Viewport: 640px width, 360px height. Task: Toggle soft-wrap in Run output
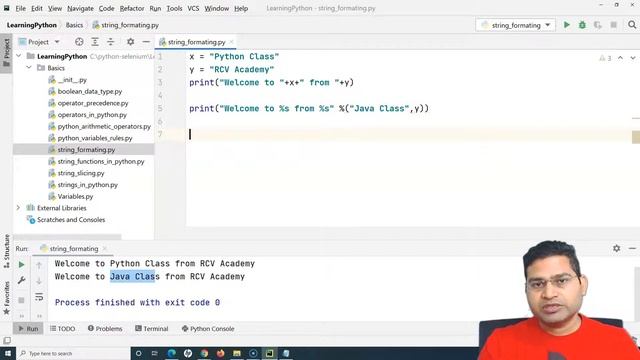39,297
